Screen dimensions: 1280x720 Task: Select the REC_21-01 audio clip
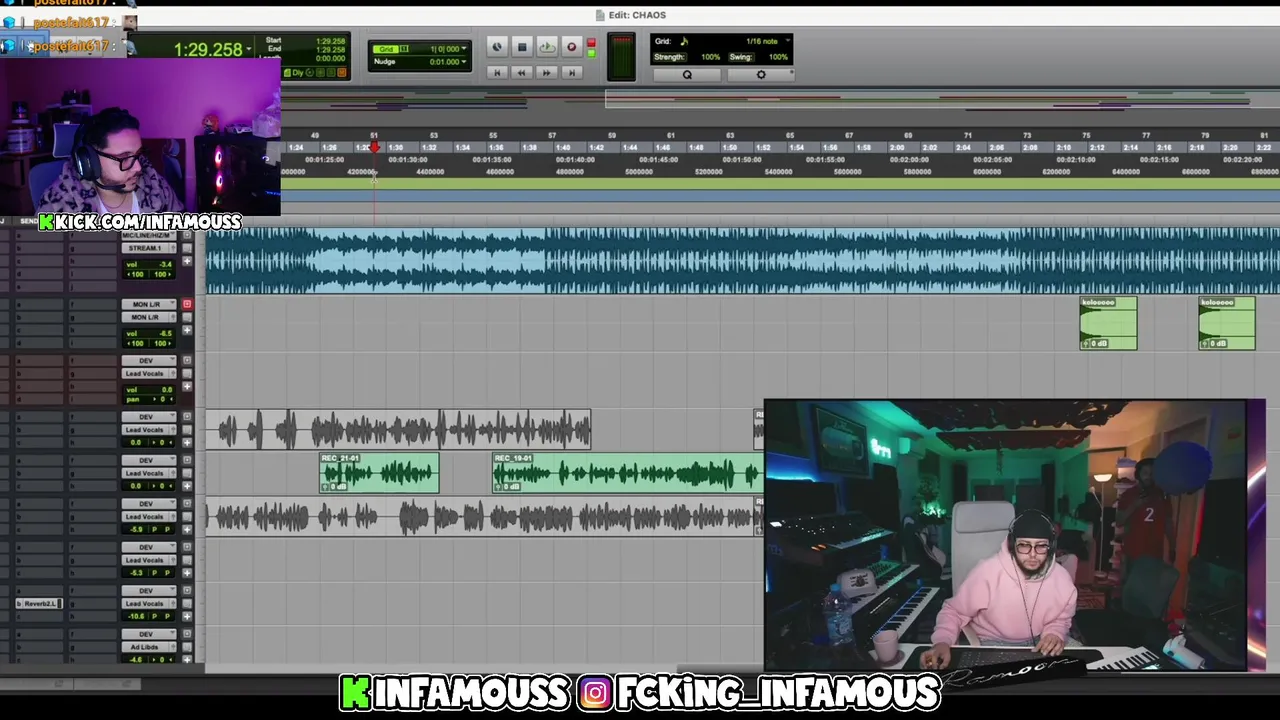[379, 473]
